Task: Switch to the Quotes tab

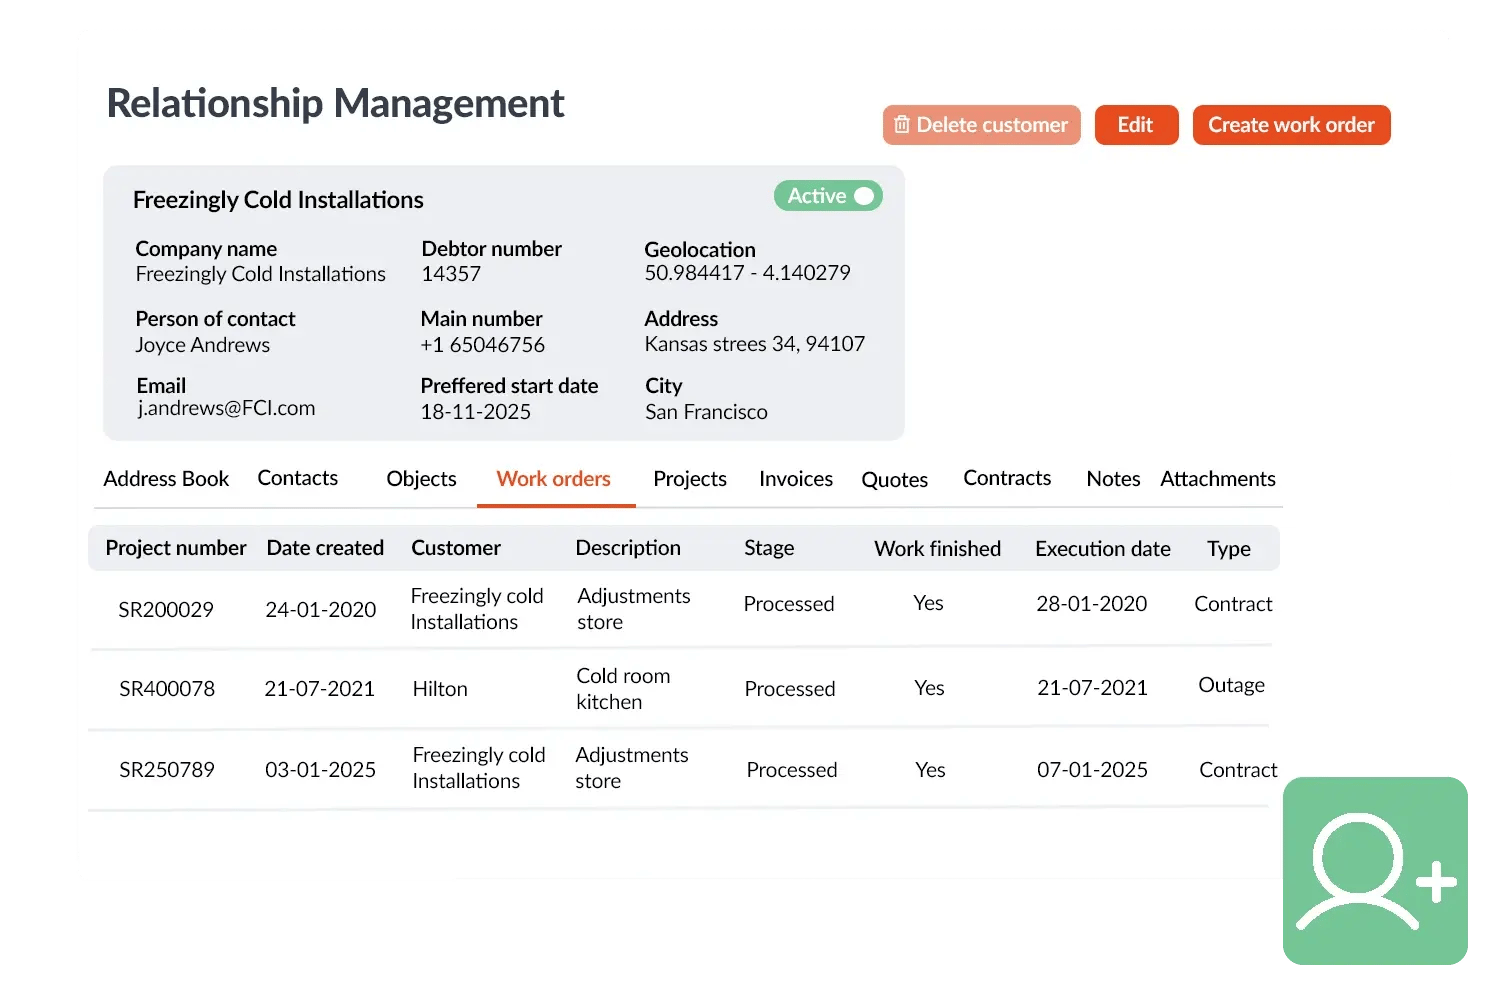Action: tap(894, 480)
